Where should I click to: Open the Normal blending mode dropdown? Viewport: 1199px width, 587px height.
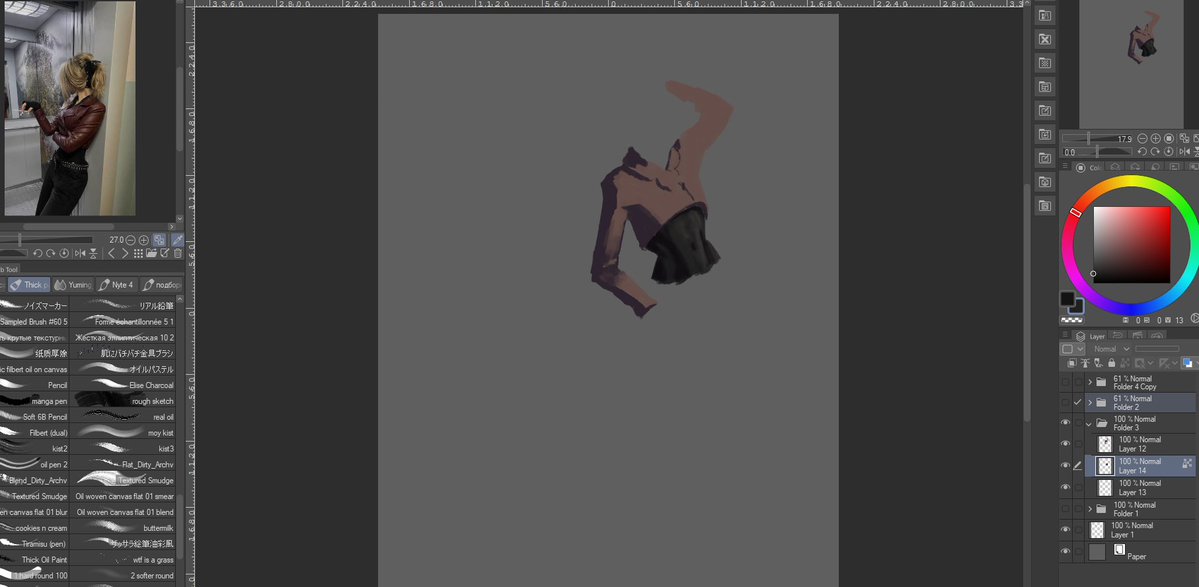pos(1110,349)
